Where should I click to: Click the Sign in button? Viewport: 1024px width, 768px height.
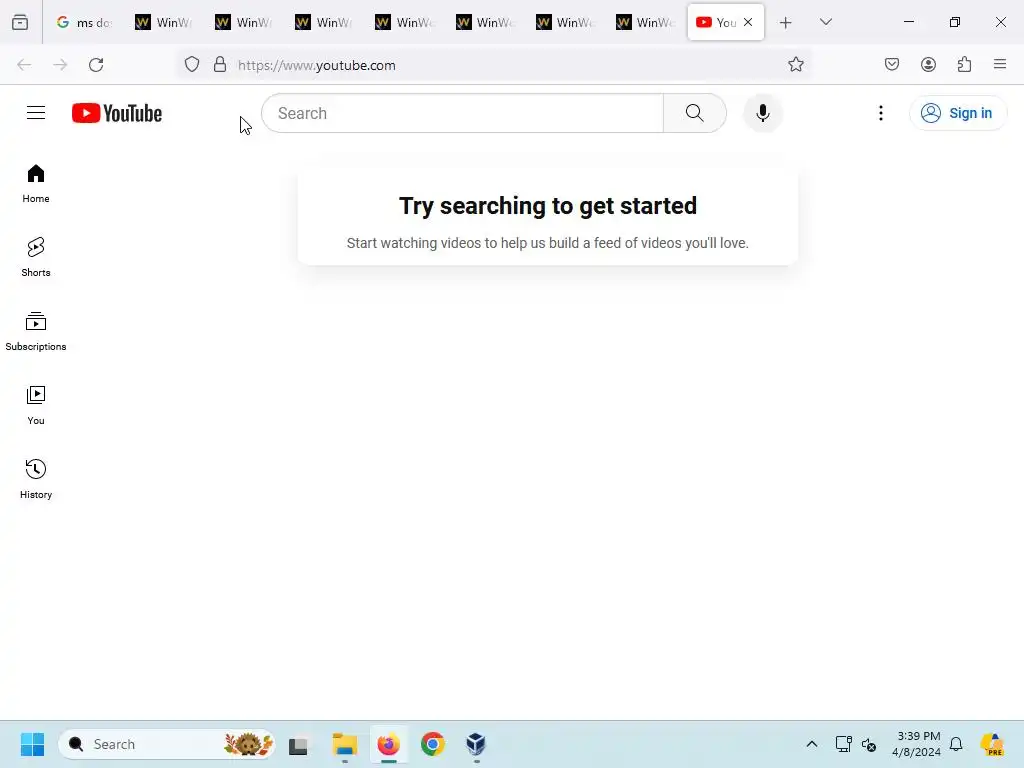tap(957, 113)
